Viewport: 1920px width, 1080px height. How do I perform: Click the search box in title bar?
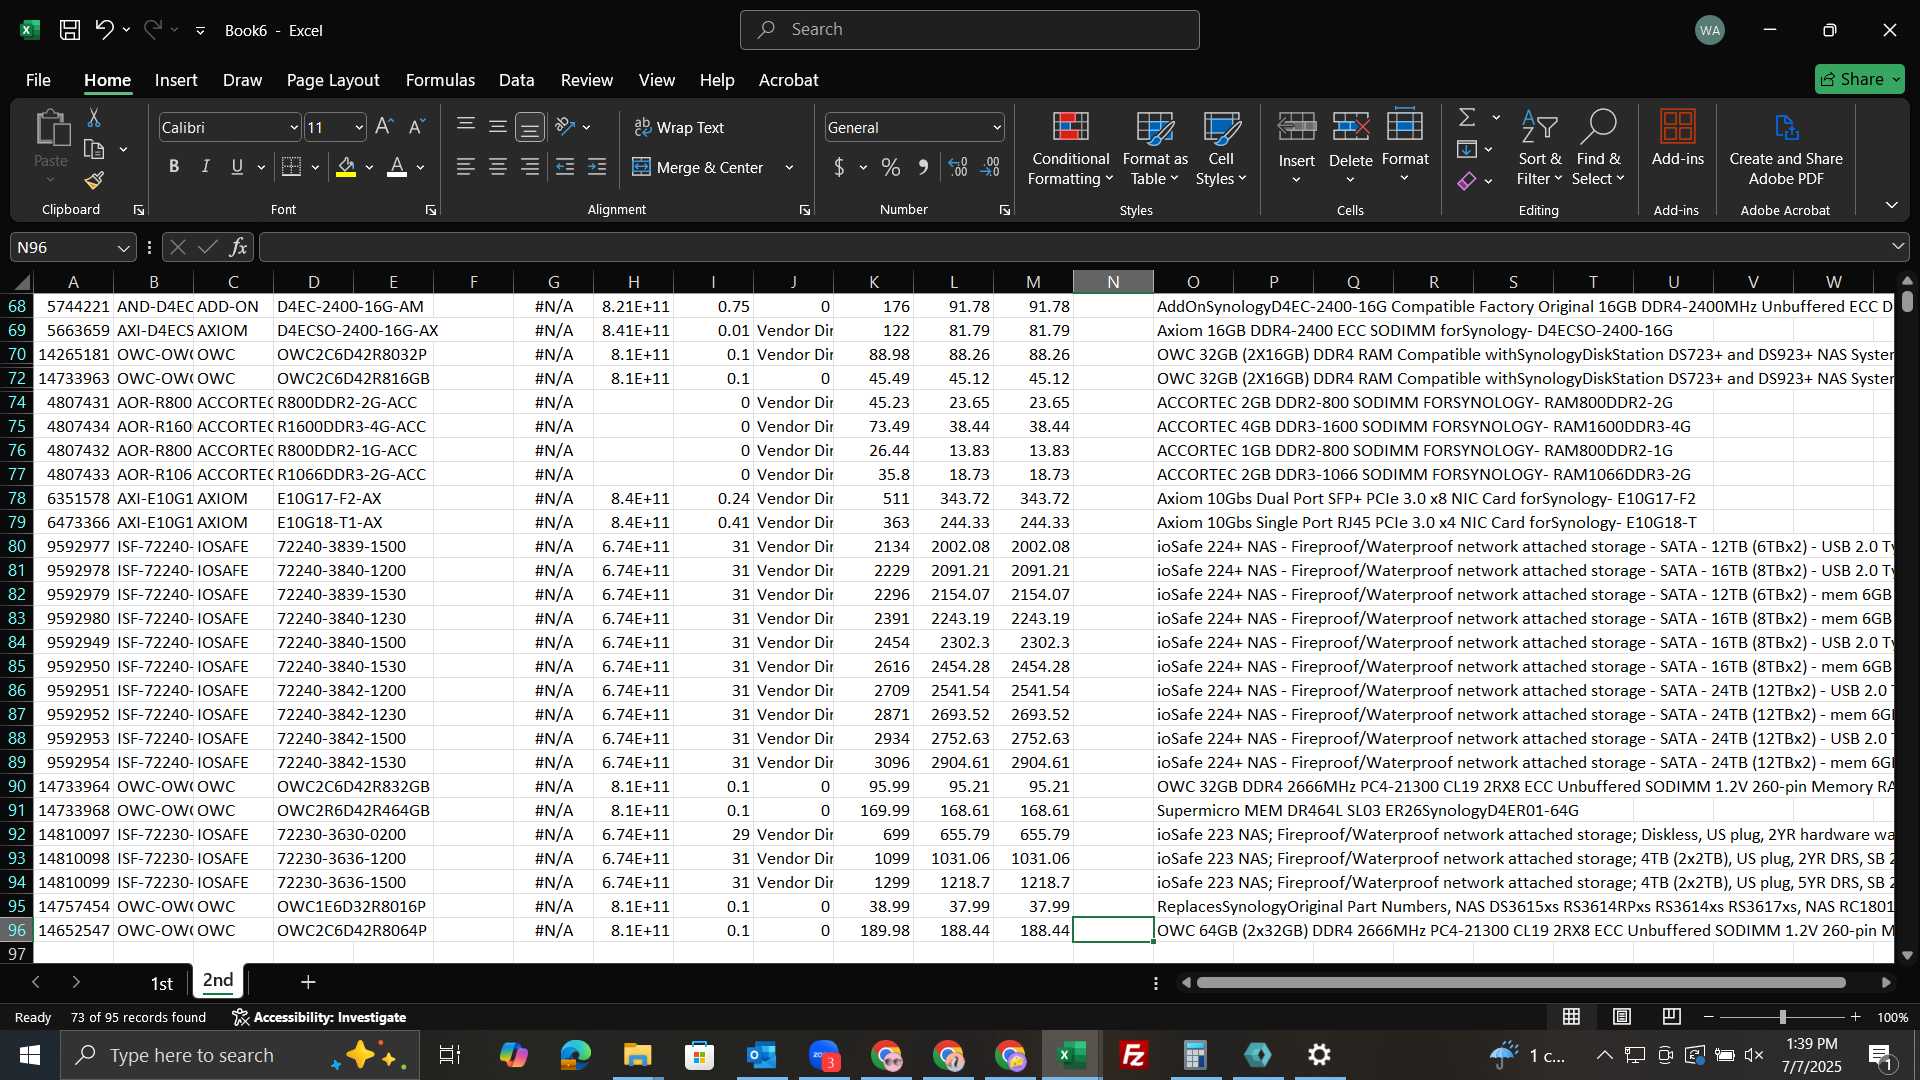[x=970, y=30]
